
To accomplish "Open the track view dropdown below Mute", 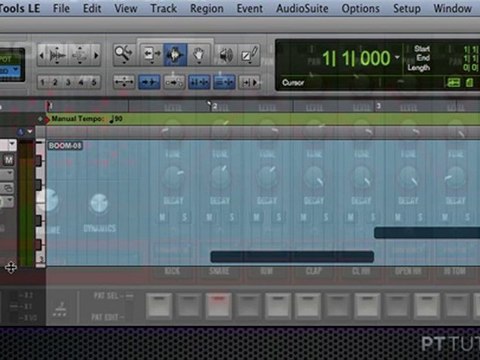I will click(x=9, y=173).
